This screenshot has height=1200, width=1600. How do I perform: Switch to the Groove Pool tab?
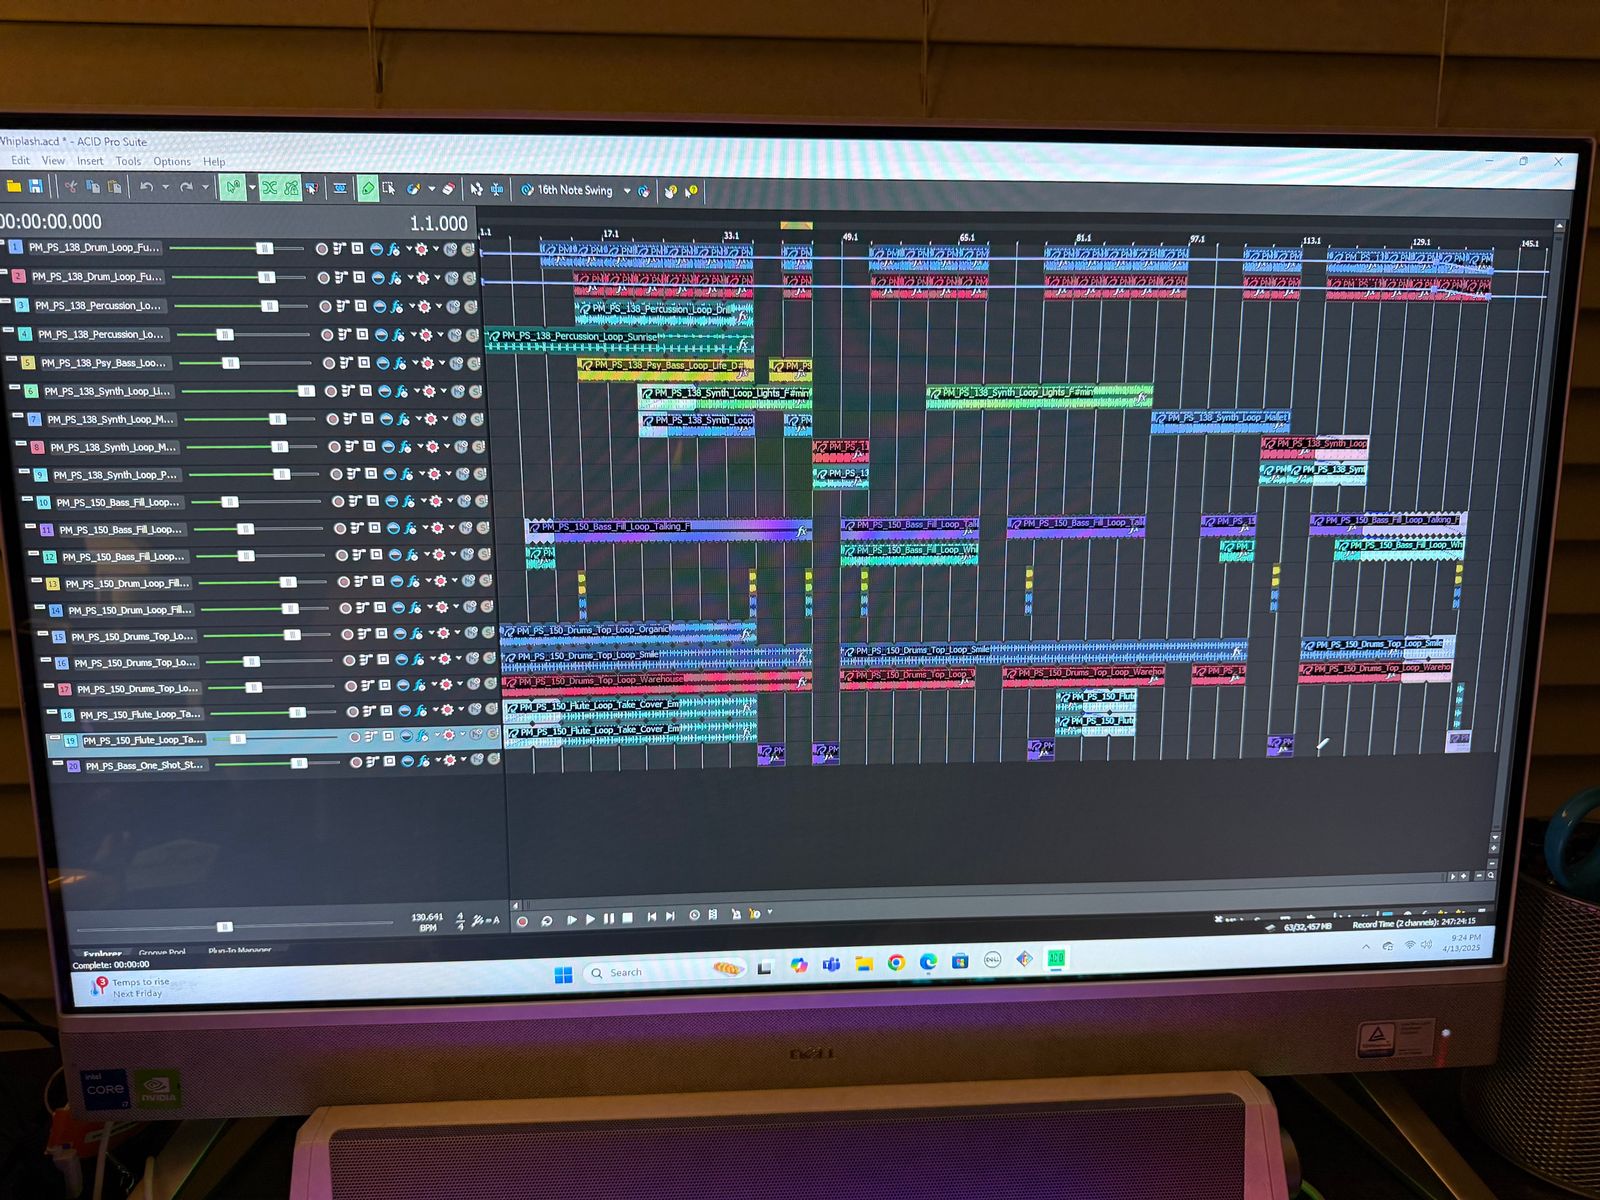click(162, 953)
